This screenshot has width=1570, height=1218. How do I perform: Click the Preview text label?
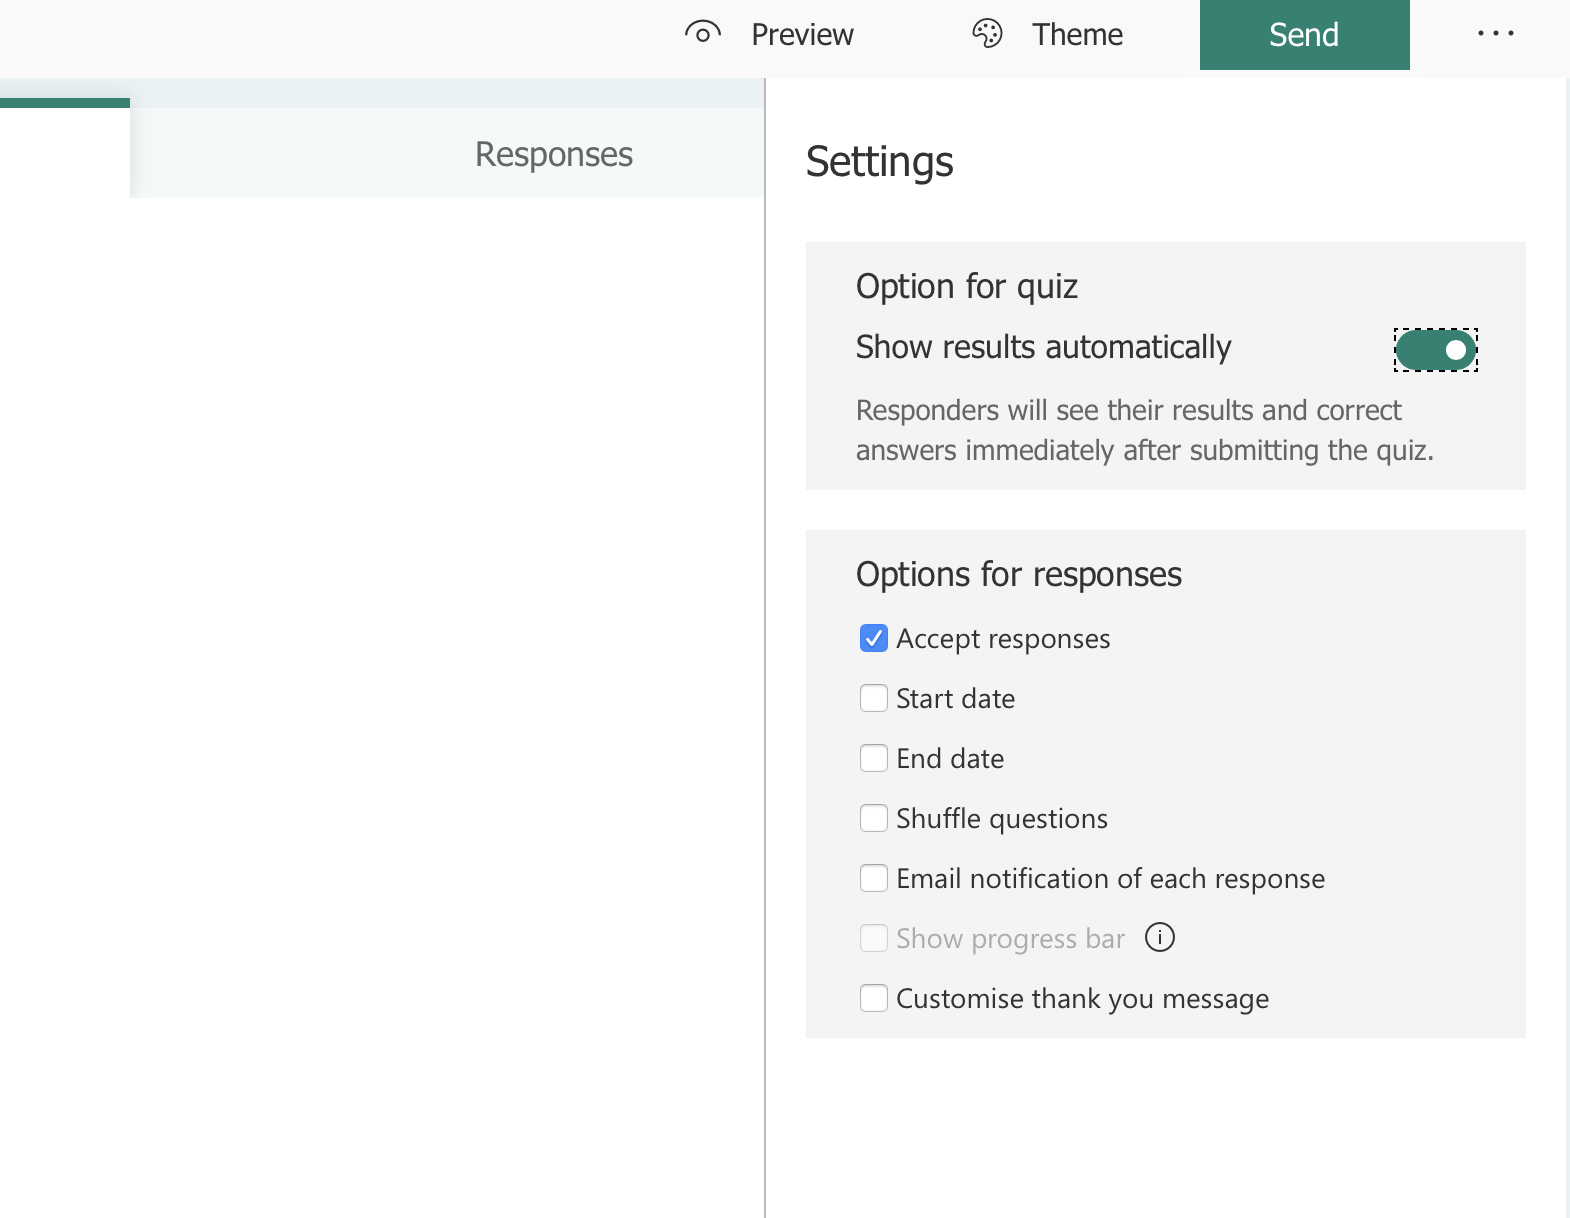click(802, 35)
